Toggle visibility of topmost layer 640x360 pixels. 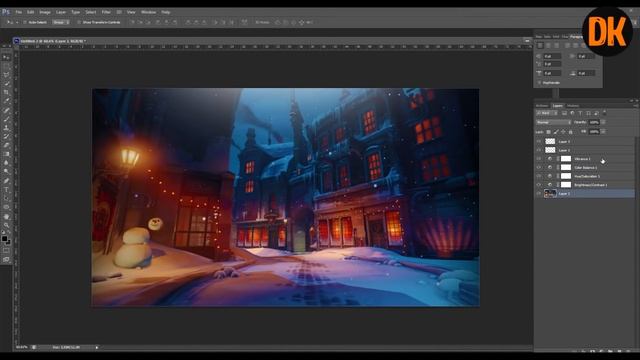539,141
